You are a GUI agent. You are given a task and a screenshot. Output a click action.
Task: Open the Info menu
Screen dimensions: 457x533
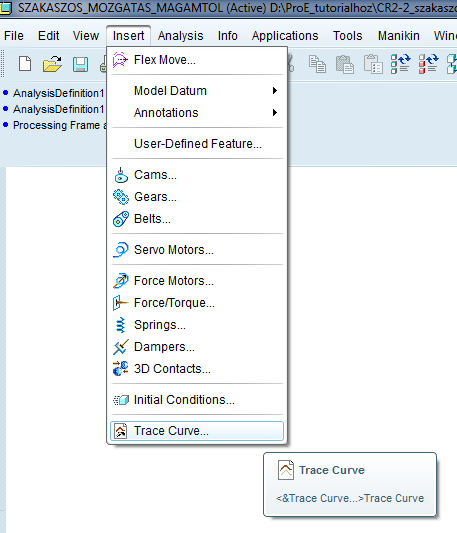tap(227, 36)
